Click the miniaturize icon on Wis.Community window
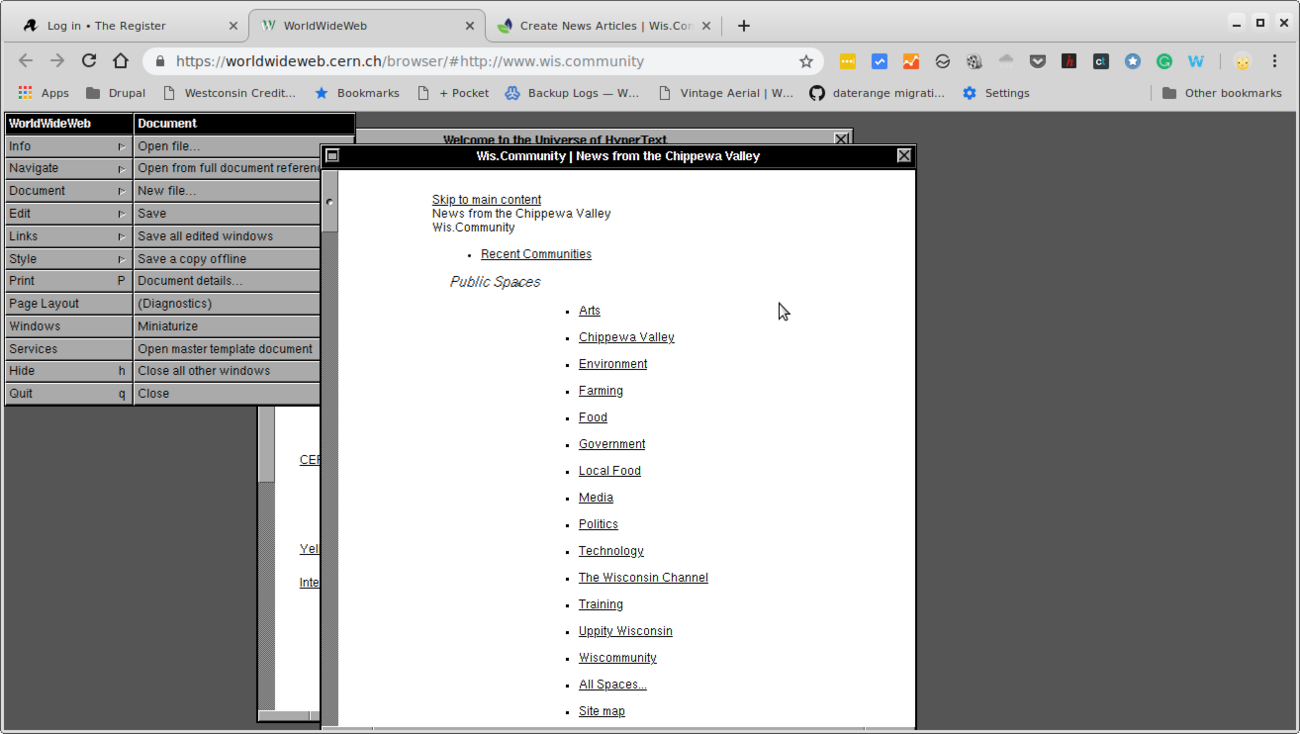This screenshot has width=1300, height=734. pyautogui.click(x=333, y=156)
